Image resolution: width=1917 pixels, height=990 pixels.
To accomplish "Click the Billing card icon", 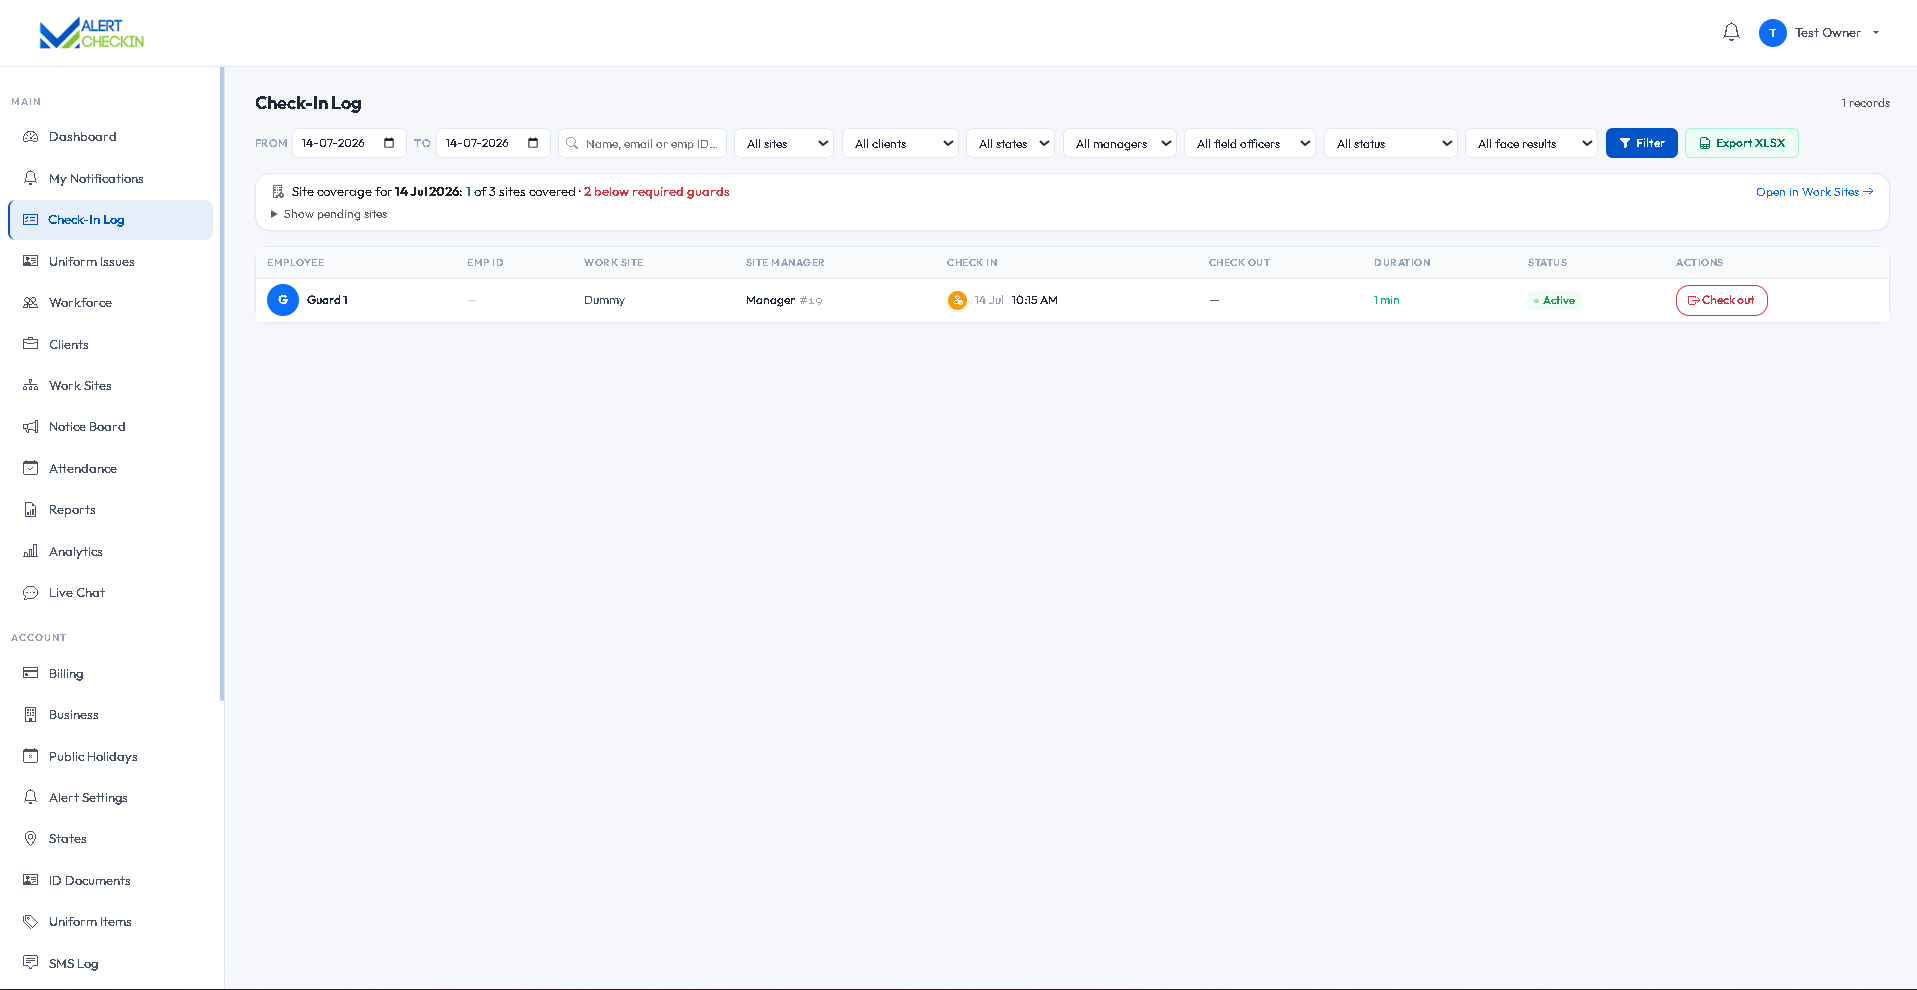I will point(31,673).
